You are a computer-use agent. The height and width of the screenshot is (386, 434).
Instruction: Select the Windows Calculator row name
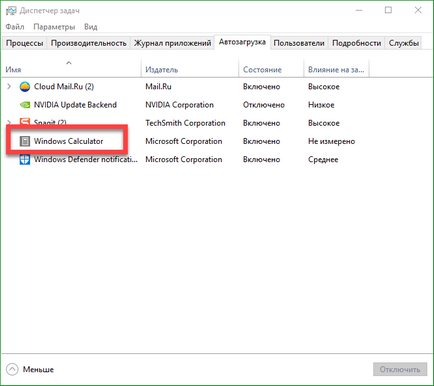(x=69, y=141)
